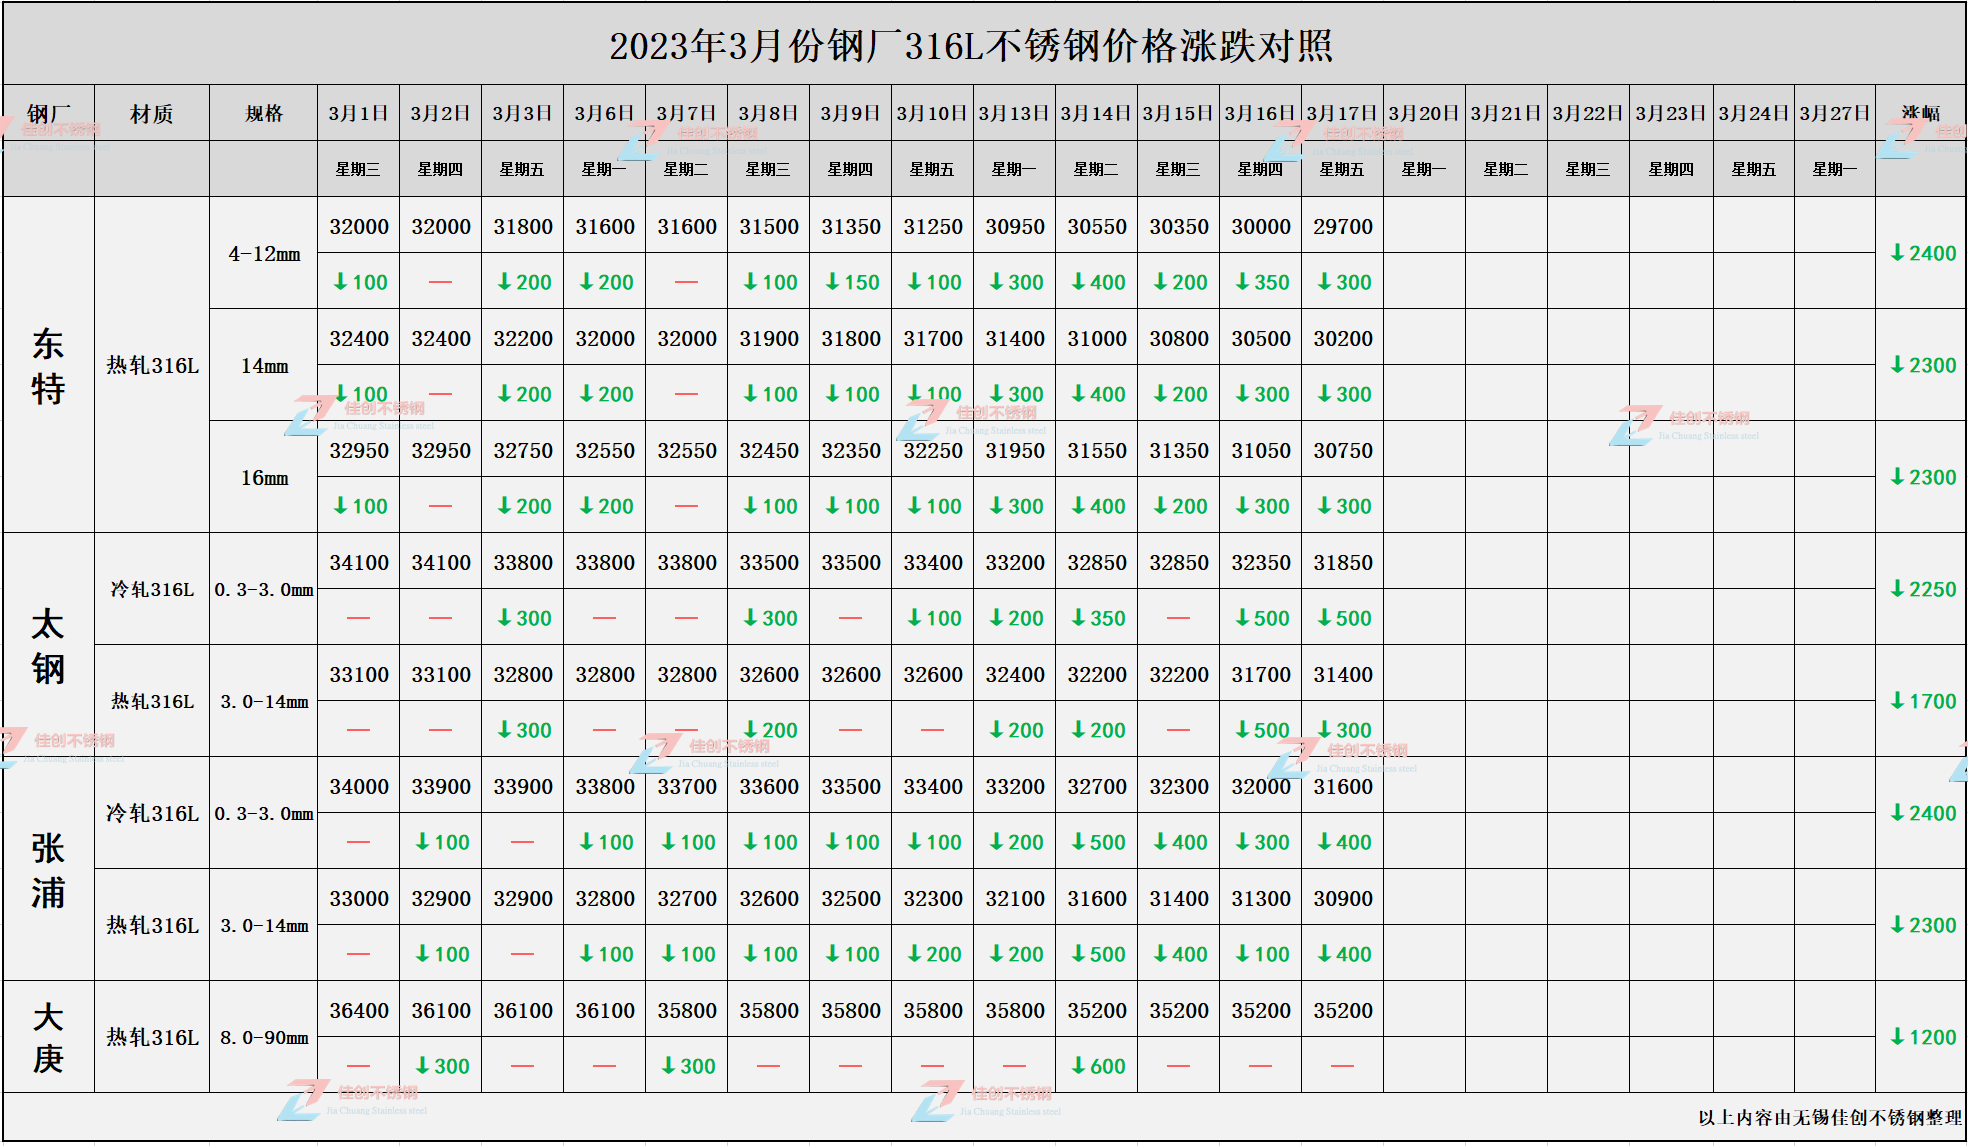This screenshot has width=1968, height=1146.
Task: Select the 星期三 cell under 3月1日
Action: pos(358,168)
